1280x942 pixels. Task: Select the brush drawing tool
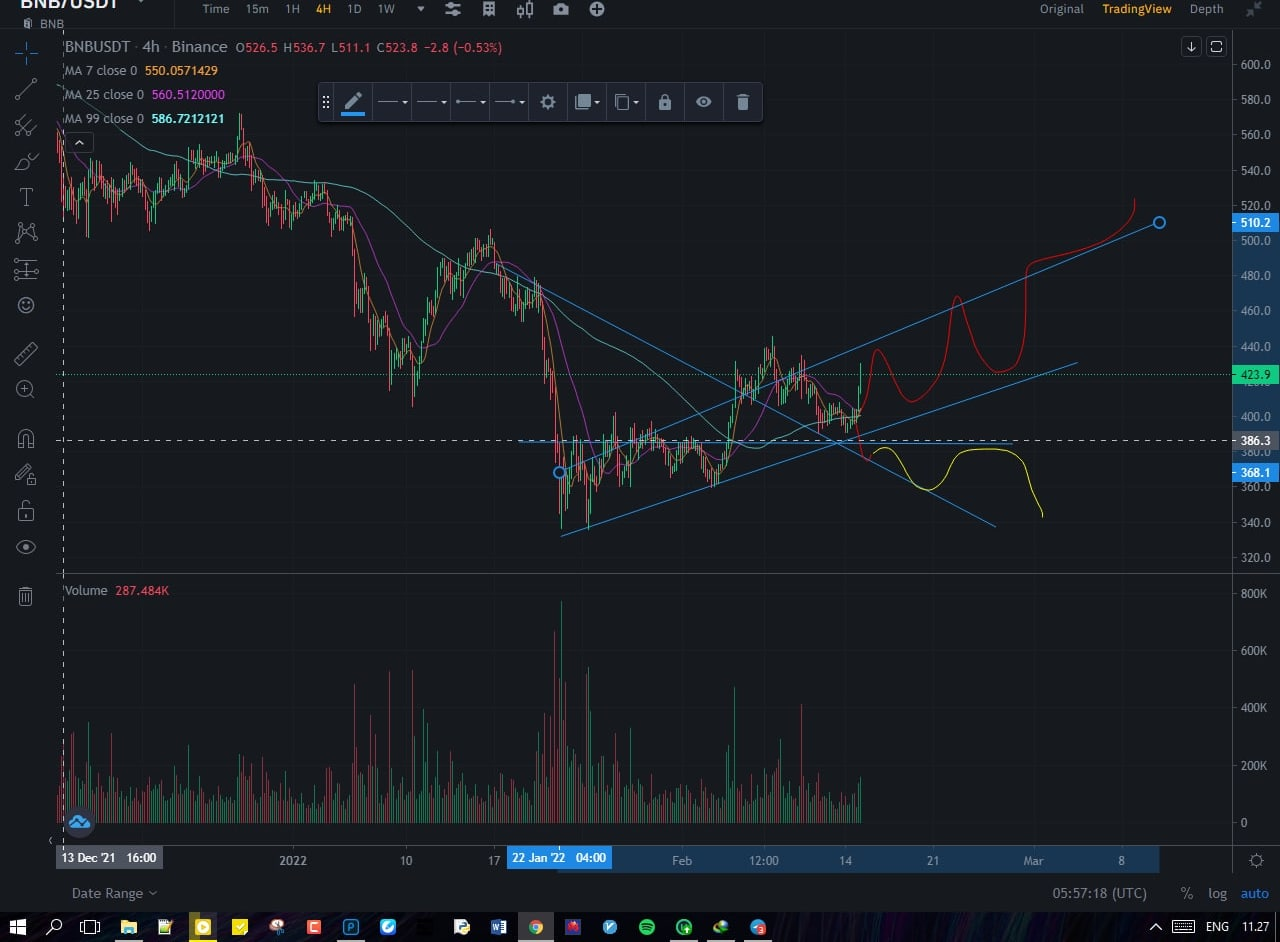pos(26,161)
